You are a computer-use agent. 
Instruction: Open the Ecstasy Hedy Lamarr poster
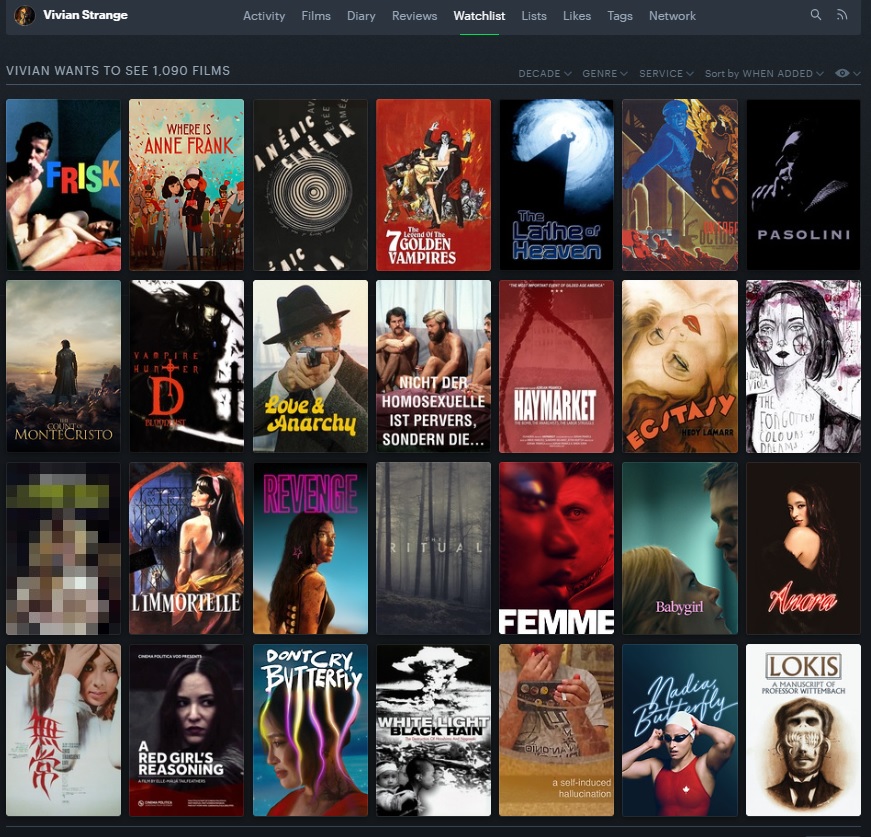pyautogui.click(x=680, y=366)
